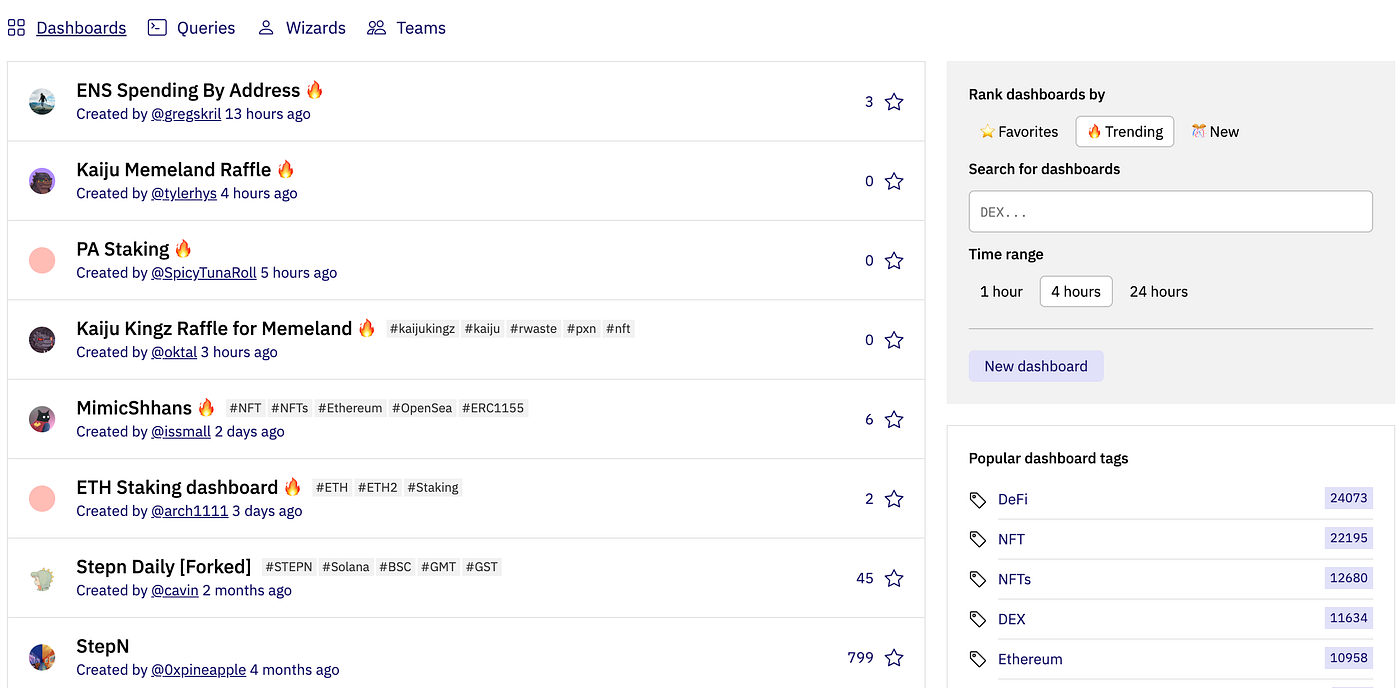This screenshot has height=688, width=1400.
Task: Click 0xpineapple's avatar image
Action: coord(42,657)
